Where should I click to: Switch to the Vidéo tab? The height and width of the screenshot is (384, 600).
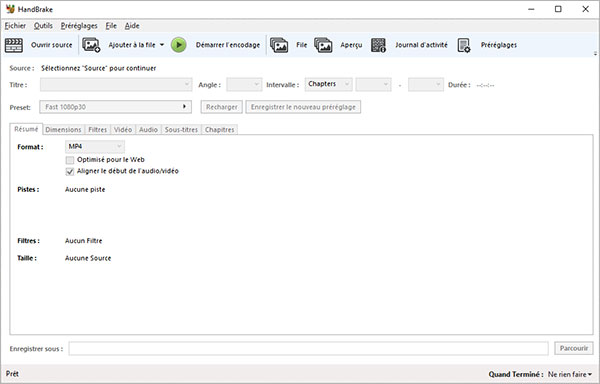coord(123,130)
